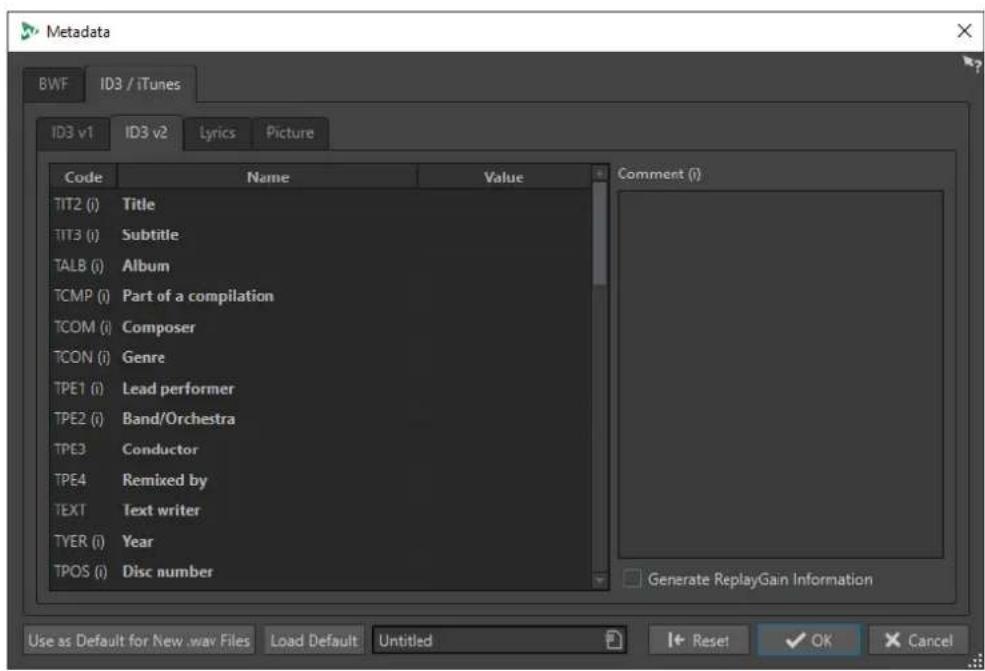The width and height of the screenshot is (985, 671).
Task: Click the What's This help arrow icon
Action: tap(972, 63)
